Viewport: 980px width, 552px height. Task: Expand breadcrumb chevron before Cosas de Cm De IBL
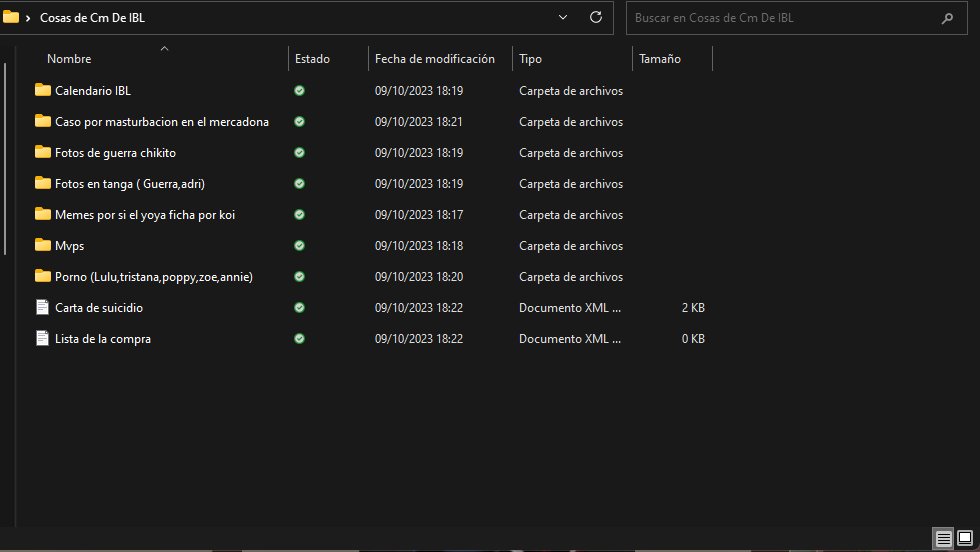(x=28, y=18)
